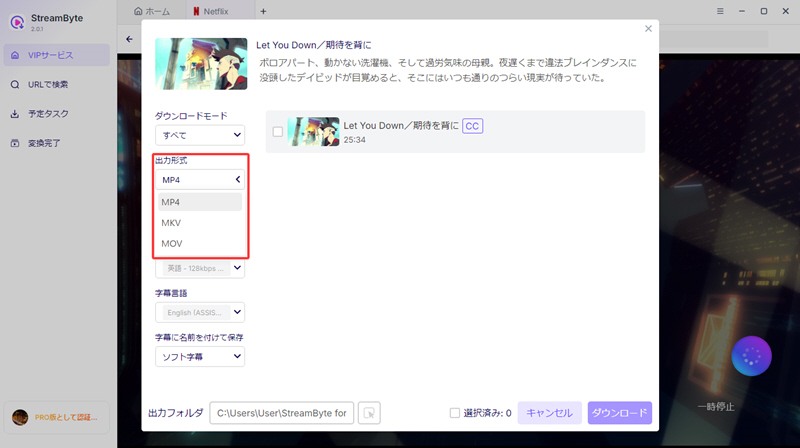
Task: Open the audio language dropdown 英語 128kbps
Action: click(200, 268)
